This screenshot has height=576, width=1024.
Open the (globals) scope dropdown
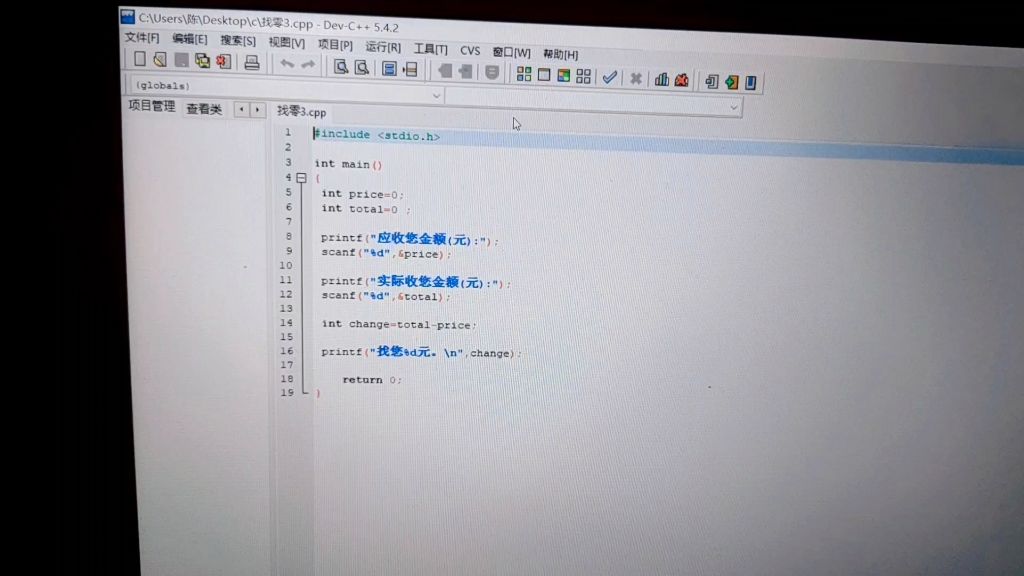click(436, 95)
